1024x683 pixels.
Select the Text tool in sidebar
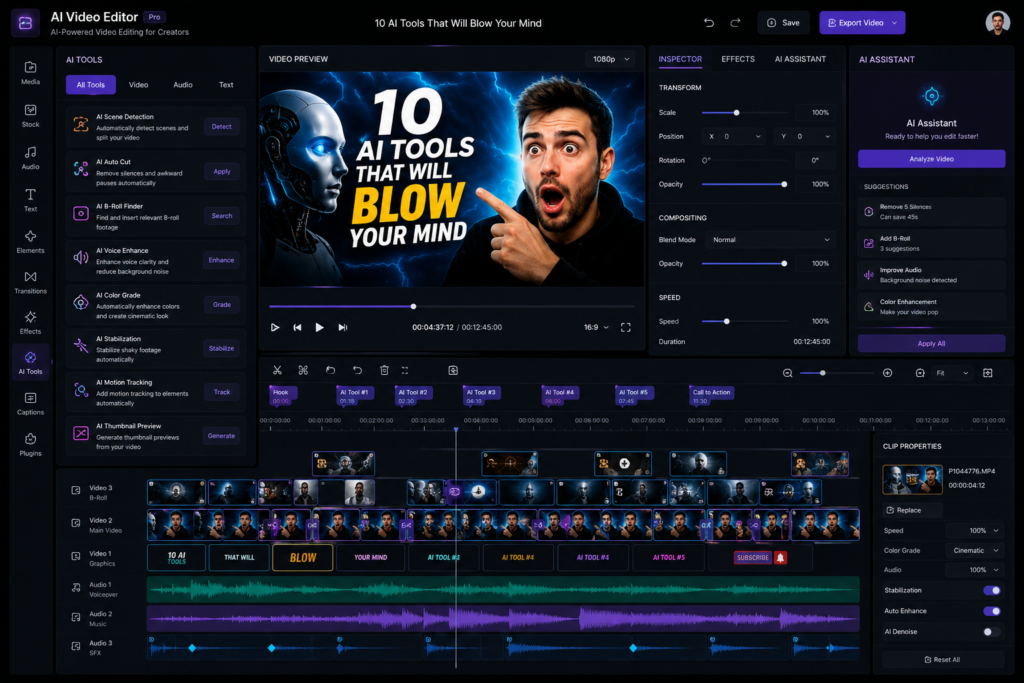[30, 200]
